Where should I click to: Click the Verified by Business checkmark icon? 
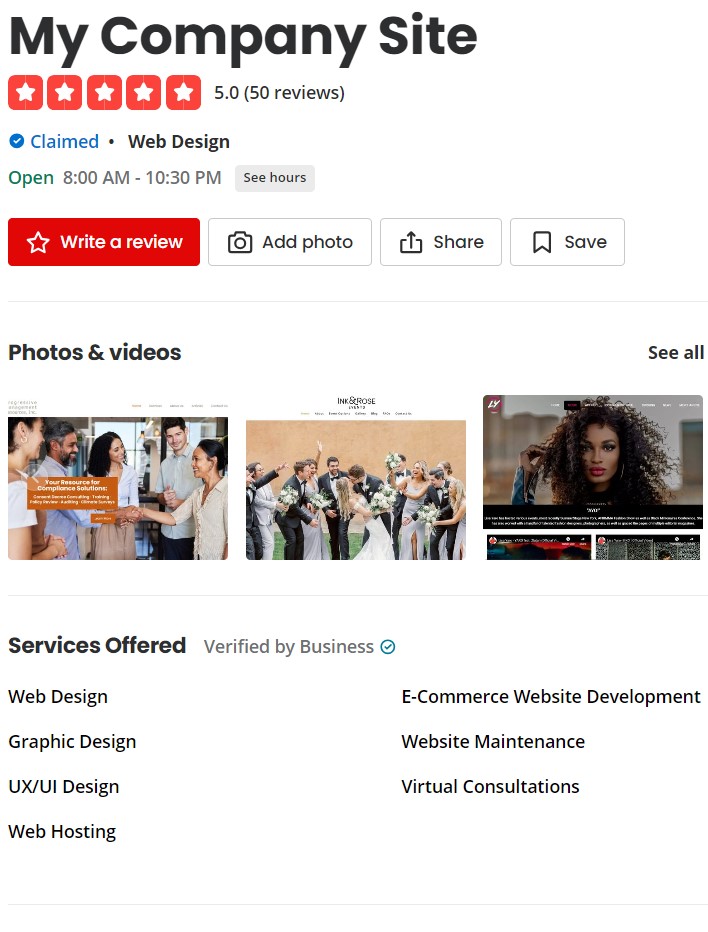388,647
